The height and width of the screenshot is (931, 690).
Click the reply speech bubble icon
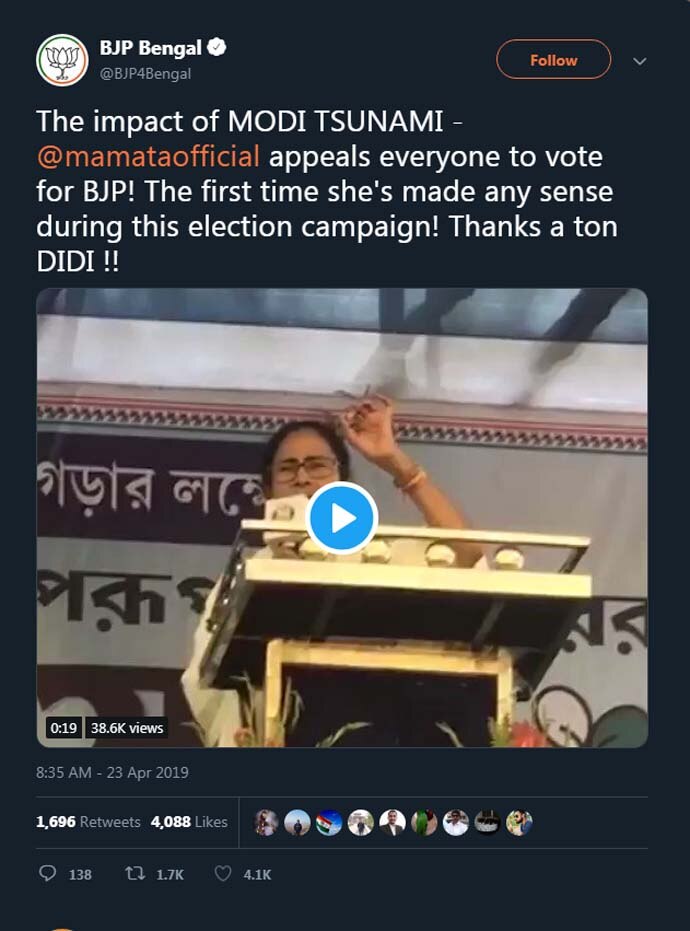tap(47, 873)
